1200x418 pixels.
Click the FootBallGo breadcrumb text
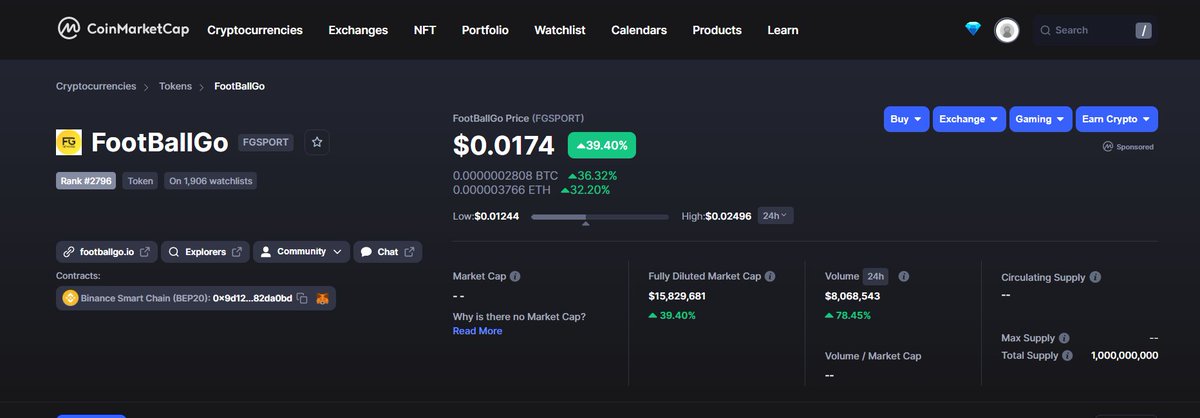240,86
